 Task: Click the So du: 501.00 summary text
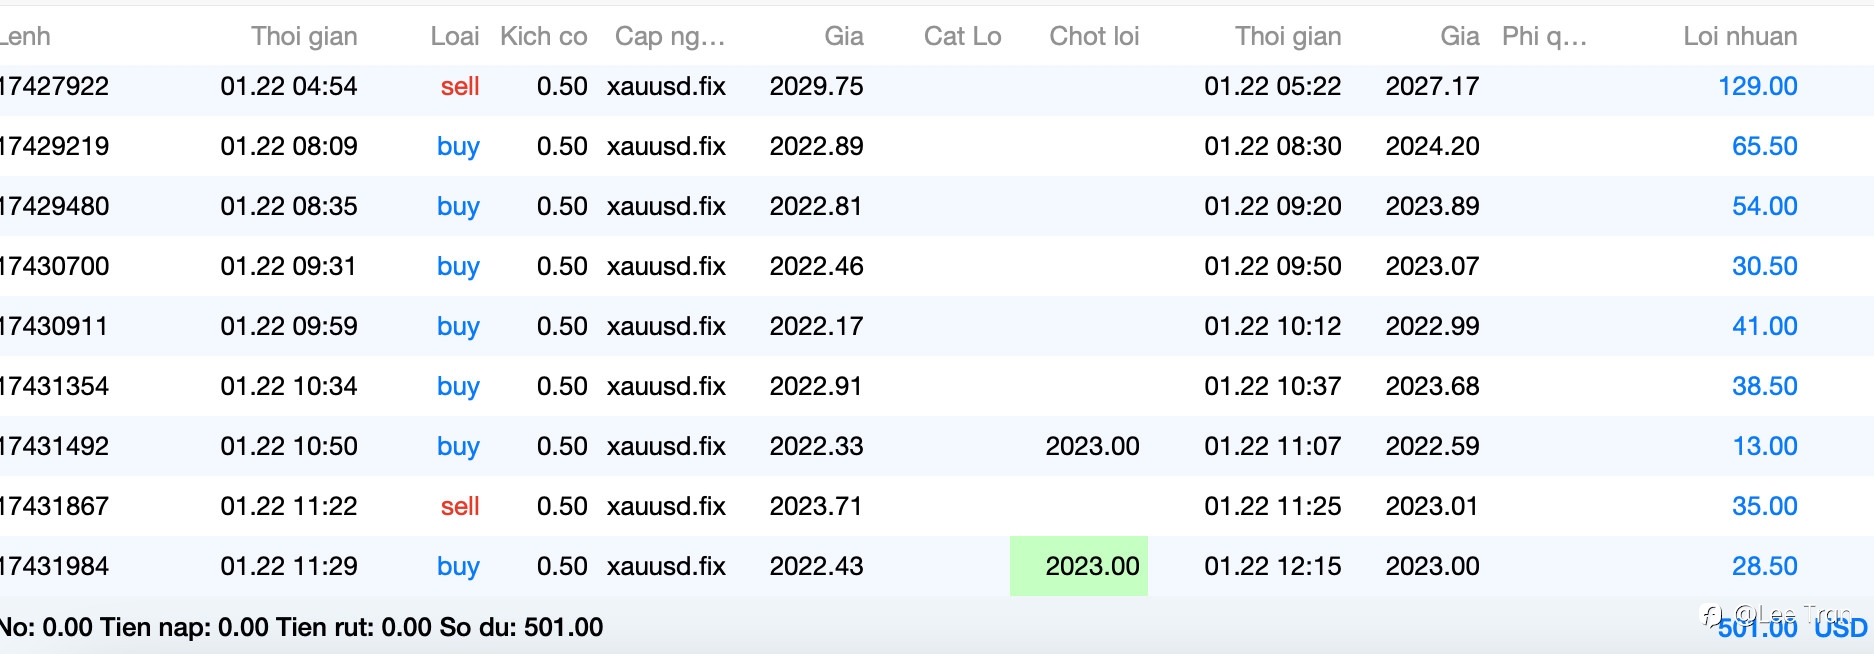point(521,627)
